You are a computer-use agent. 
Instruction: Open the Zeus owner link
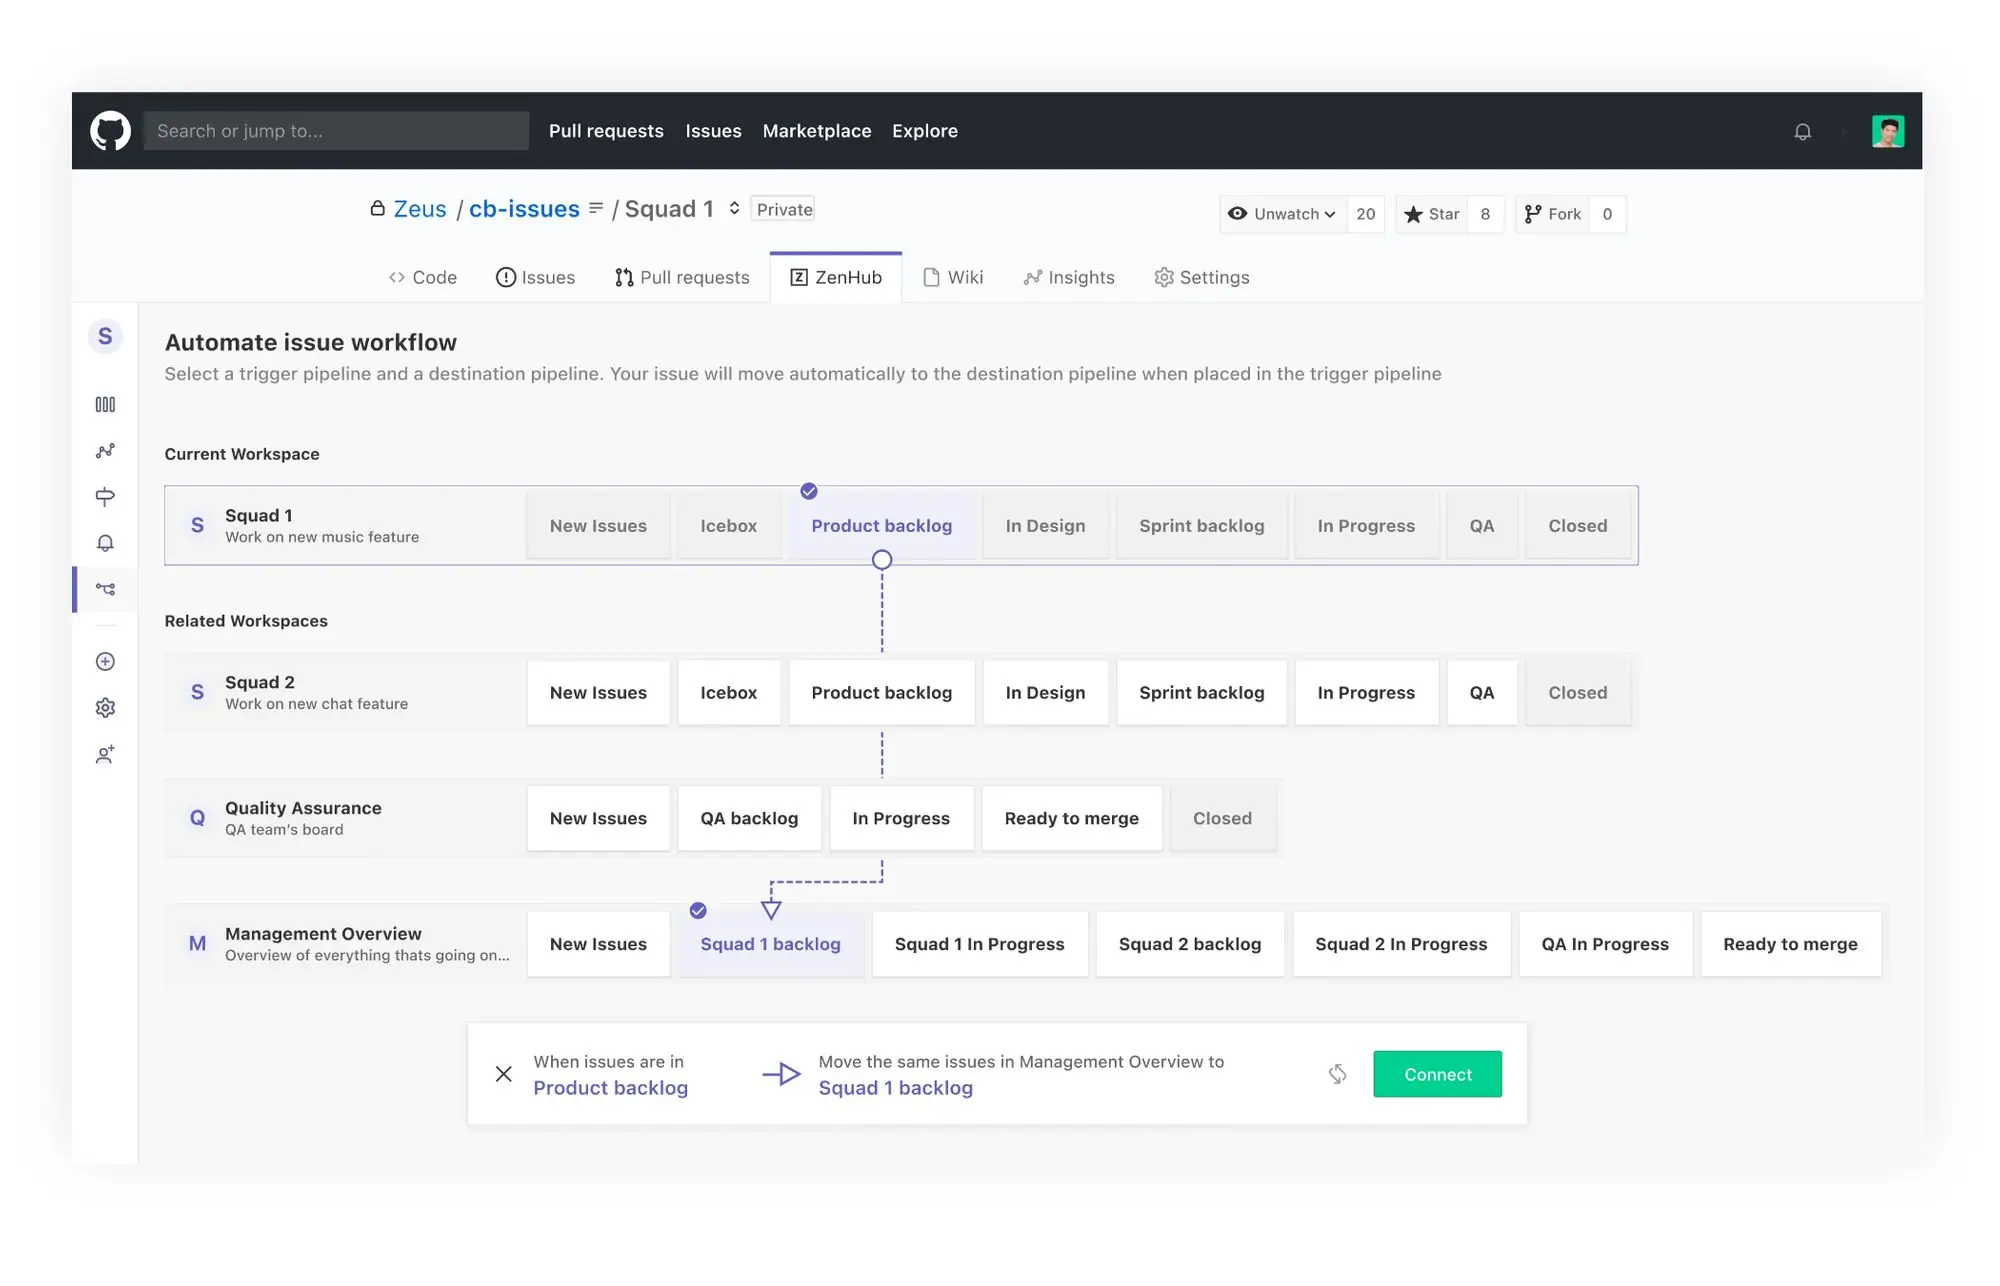420,208
